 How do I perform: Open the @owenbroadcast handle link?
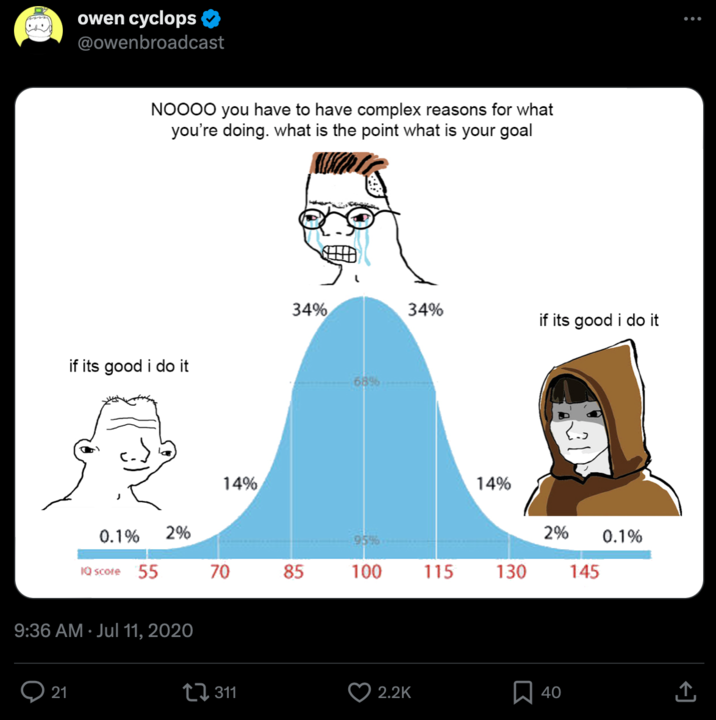coord(150,43)
